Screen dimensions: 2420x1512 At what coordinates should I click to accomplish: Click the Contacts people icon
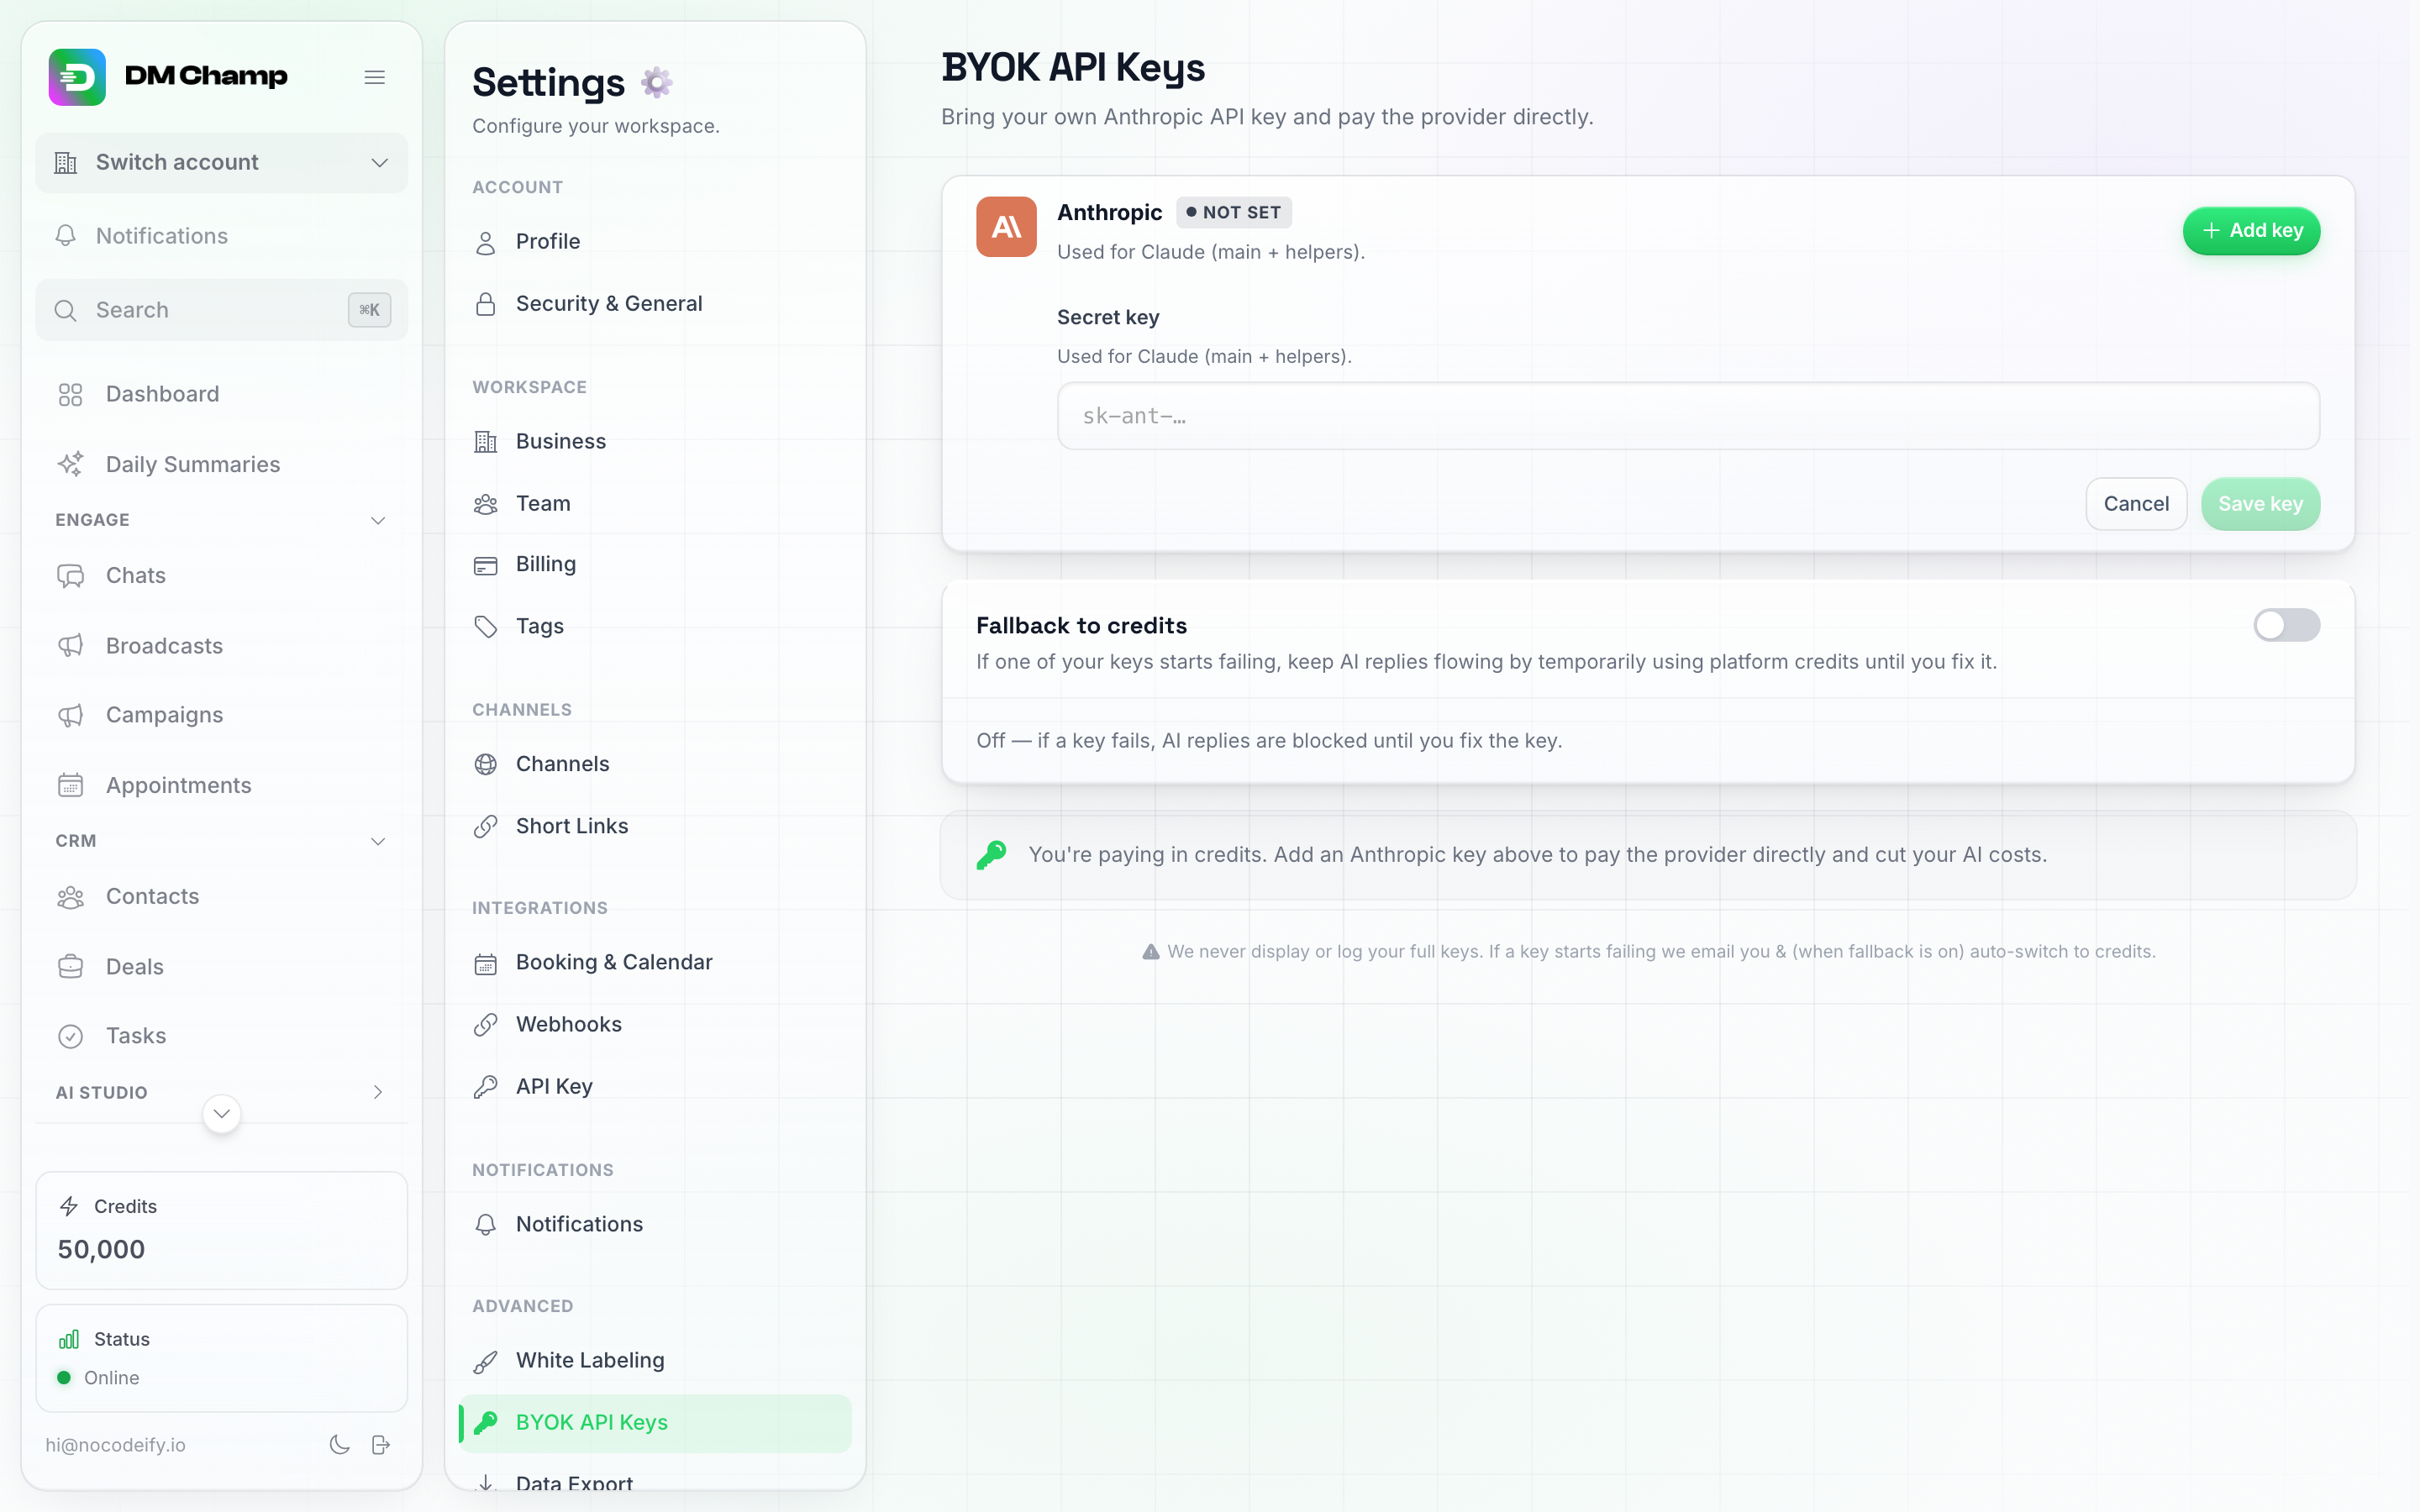70,897
